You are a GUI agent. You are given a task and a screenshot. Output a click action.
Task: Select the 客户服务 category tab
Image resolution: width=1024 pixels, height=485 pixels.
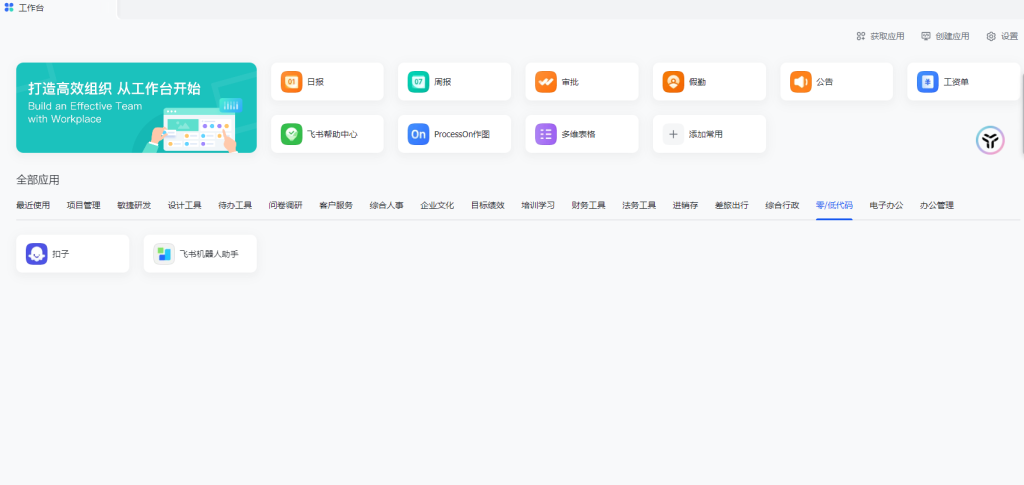[x=336, y=206]
